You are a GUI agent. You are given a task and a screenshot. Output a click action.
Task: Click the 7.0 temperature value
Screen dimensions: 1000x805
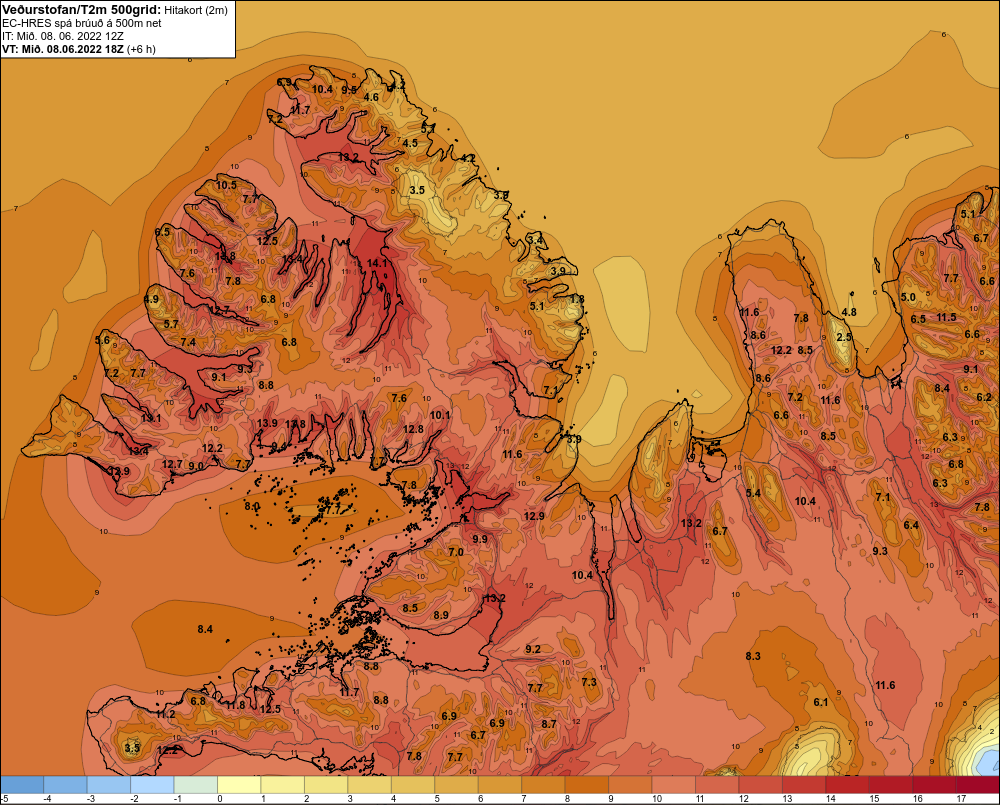pyautogui.click(x=456, y=552)
